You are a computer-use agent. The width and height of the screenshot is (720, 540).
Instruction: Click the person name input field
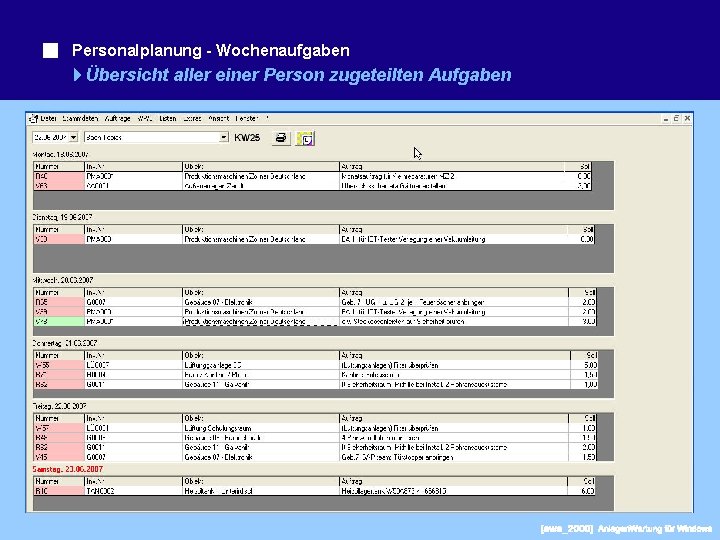pos(152,137)
